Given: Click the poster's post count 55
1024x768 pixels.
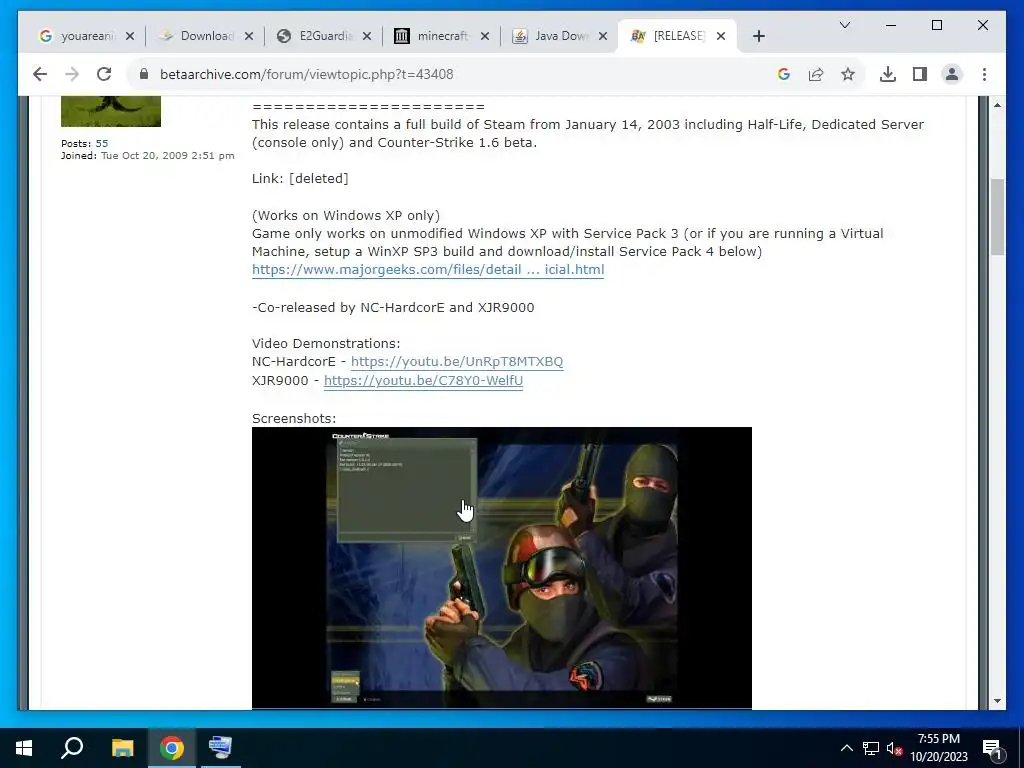Looking at the screenshot, I should coord(102,144).
